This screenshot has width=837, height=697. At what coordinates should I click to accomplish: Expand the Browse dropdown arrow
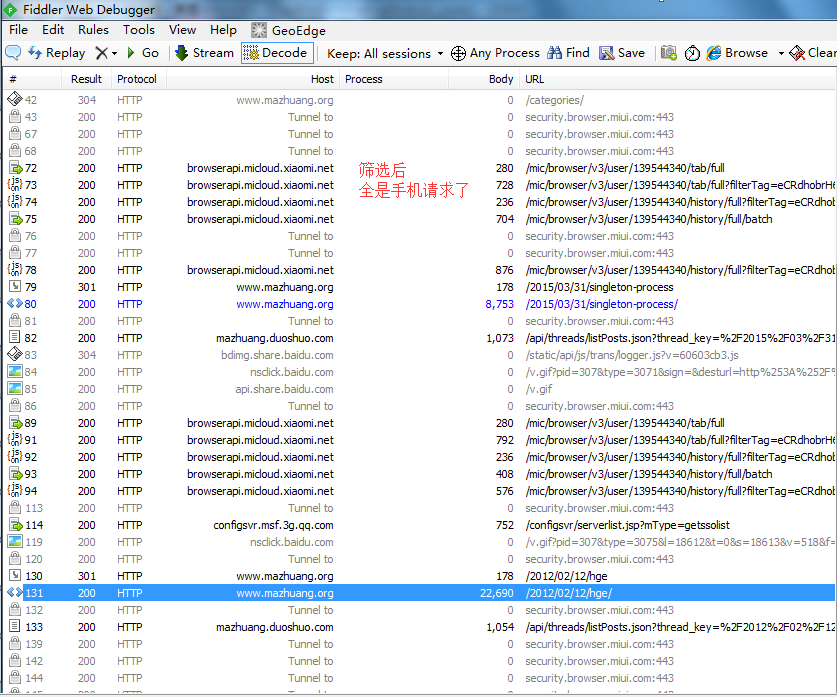click(781, 54)
